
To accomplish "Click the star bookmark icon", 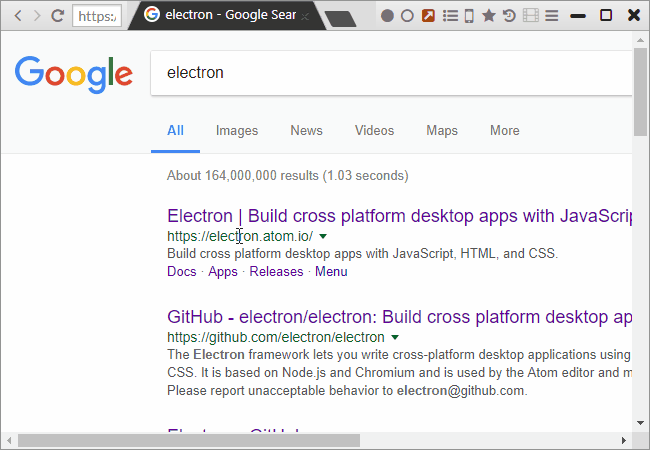I will pyautogui.click(x=489, y=16).
